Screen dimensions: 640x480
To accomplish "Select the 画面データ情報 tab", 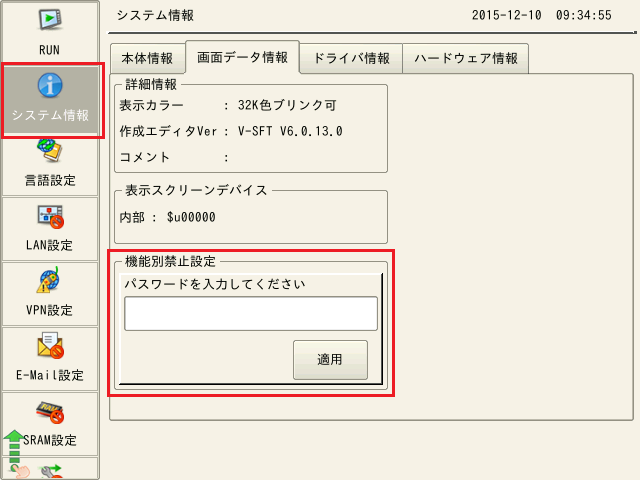I will (x=243, y=58).
